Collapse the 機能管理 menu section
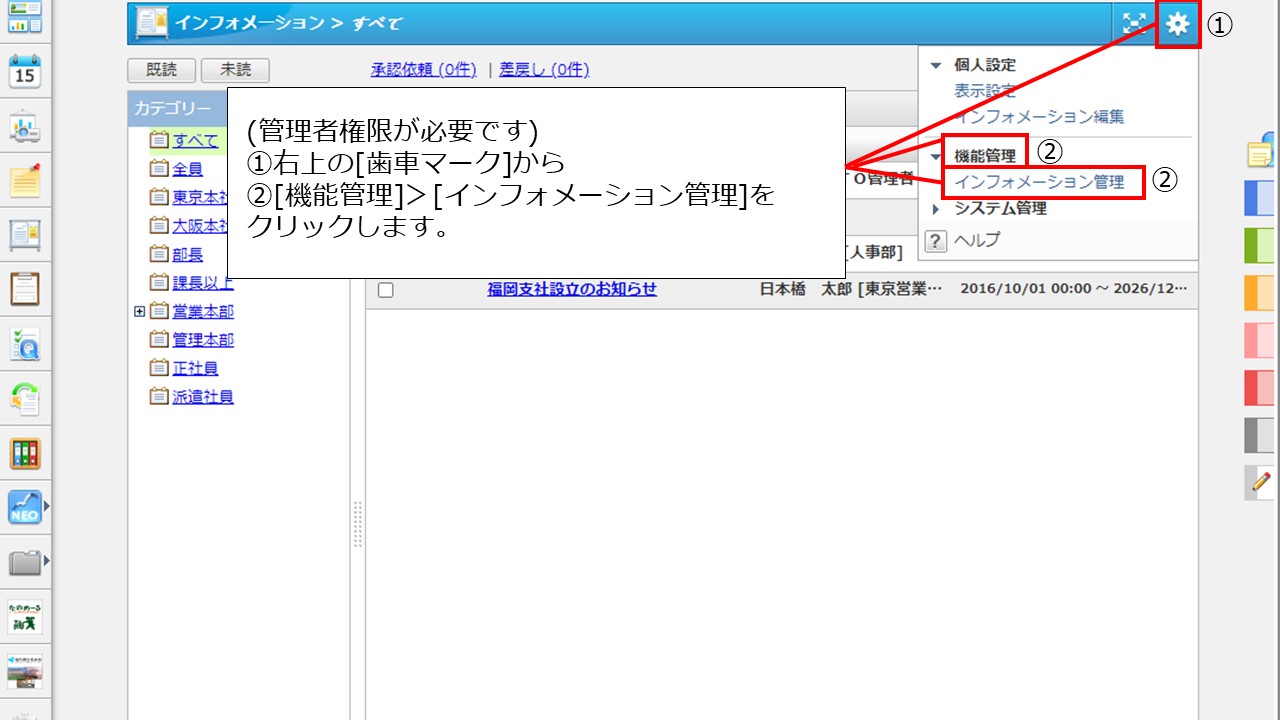Screen dimensions: 1280x720 coord(936,157)
